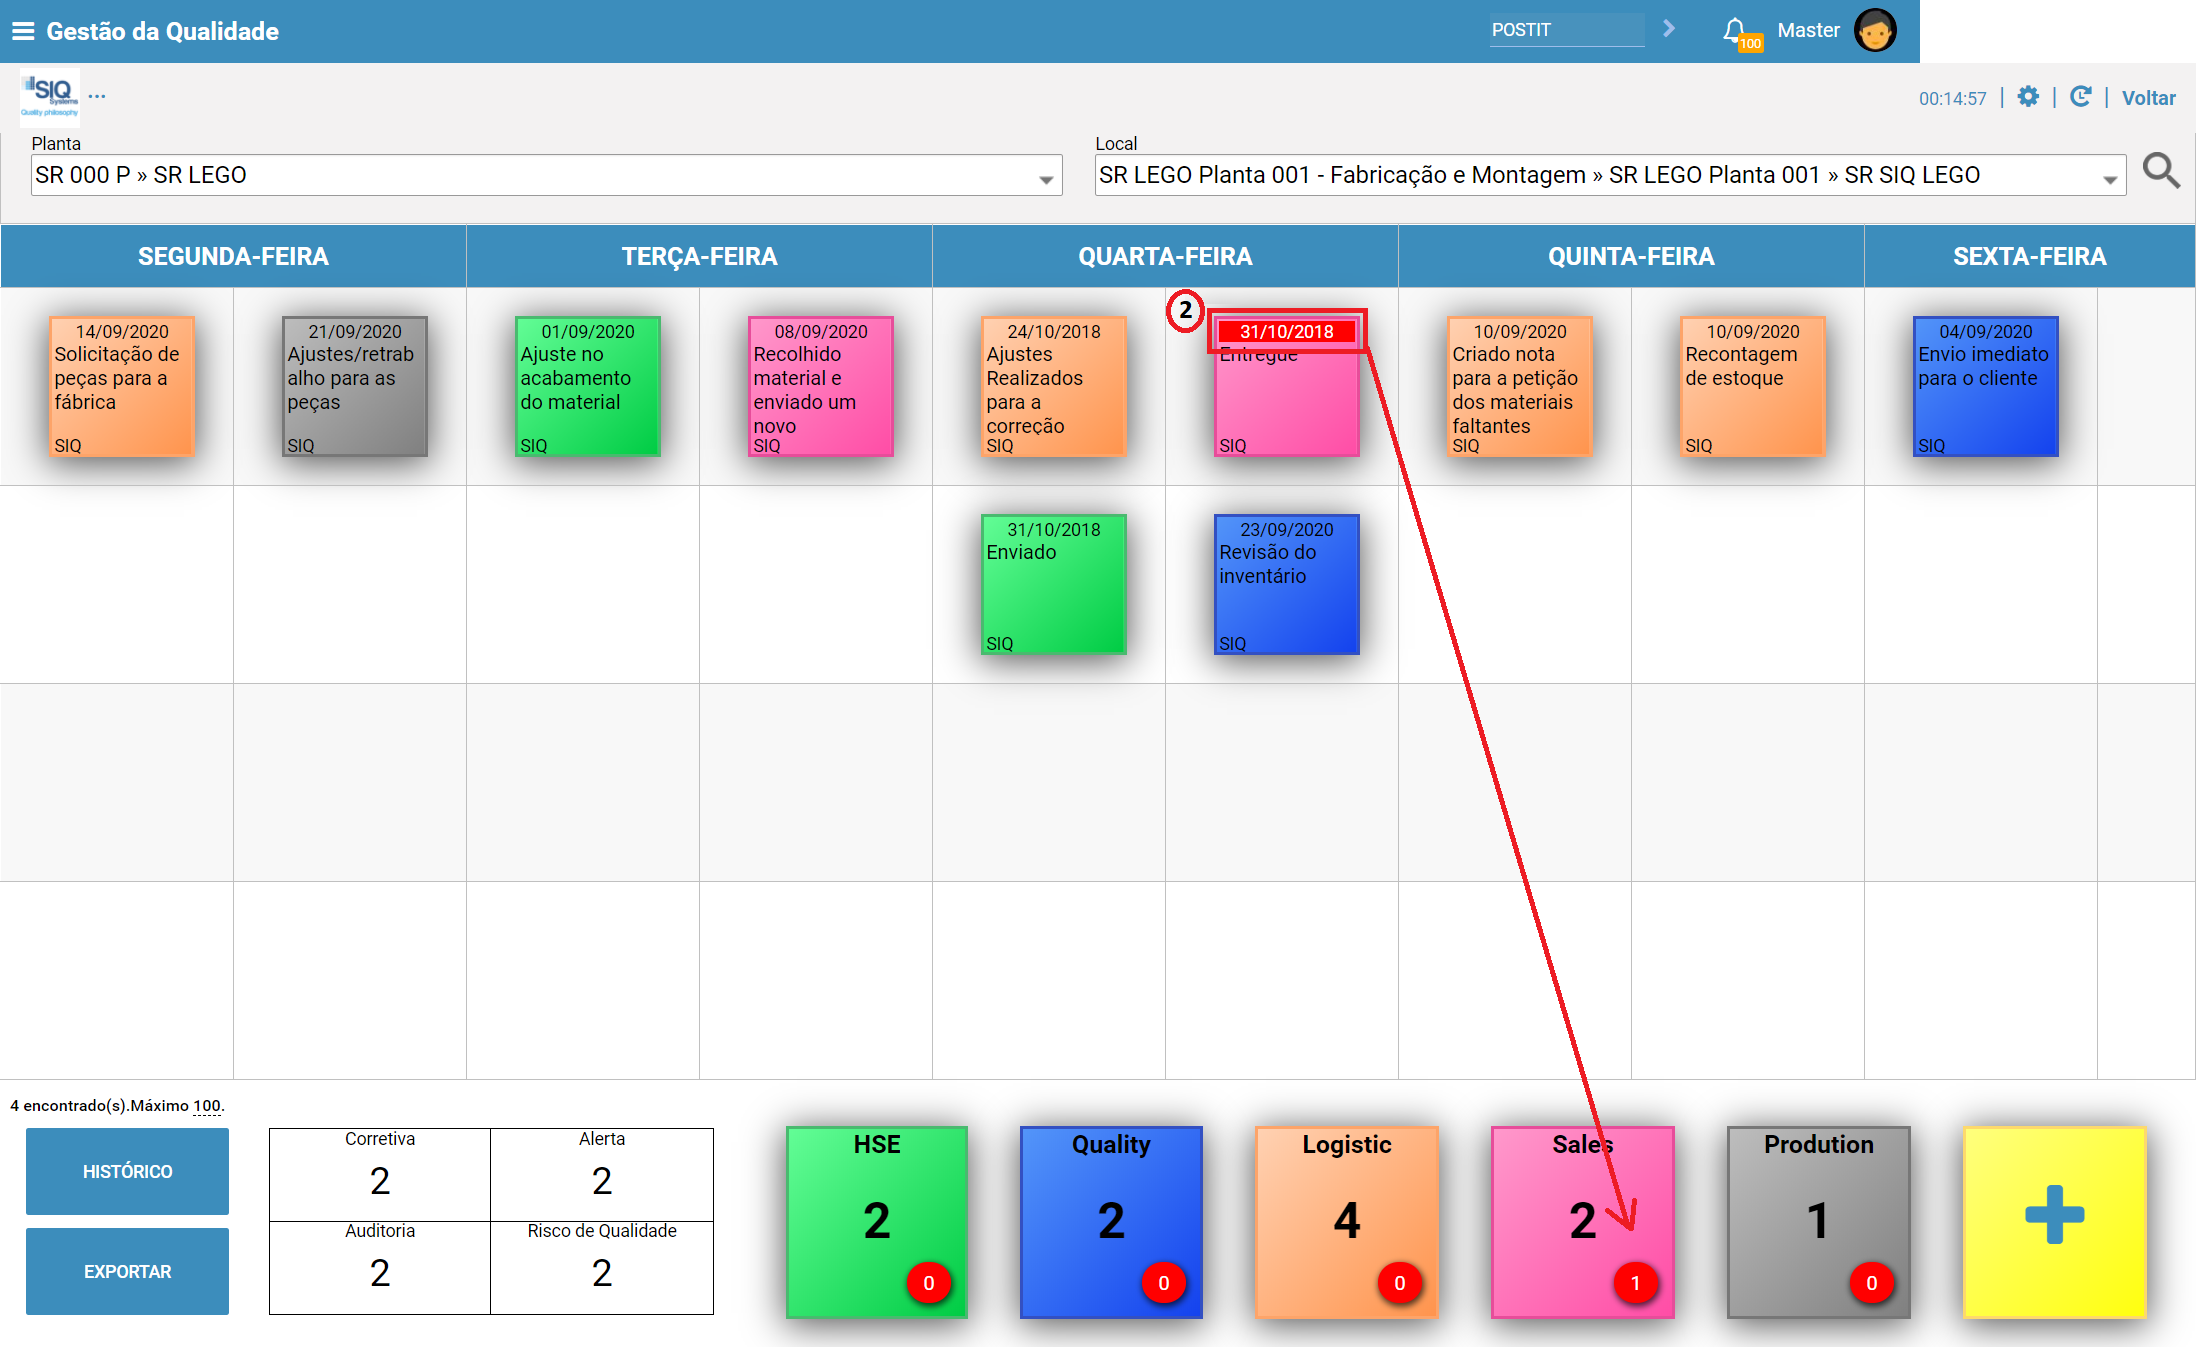This screenshot has height=1347, width=2196.
Task: Open the Master user avatar
Action: (x=1875, y=31)
